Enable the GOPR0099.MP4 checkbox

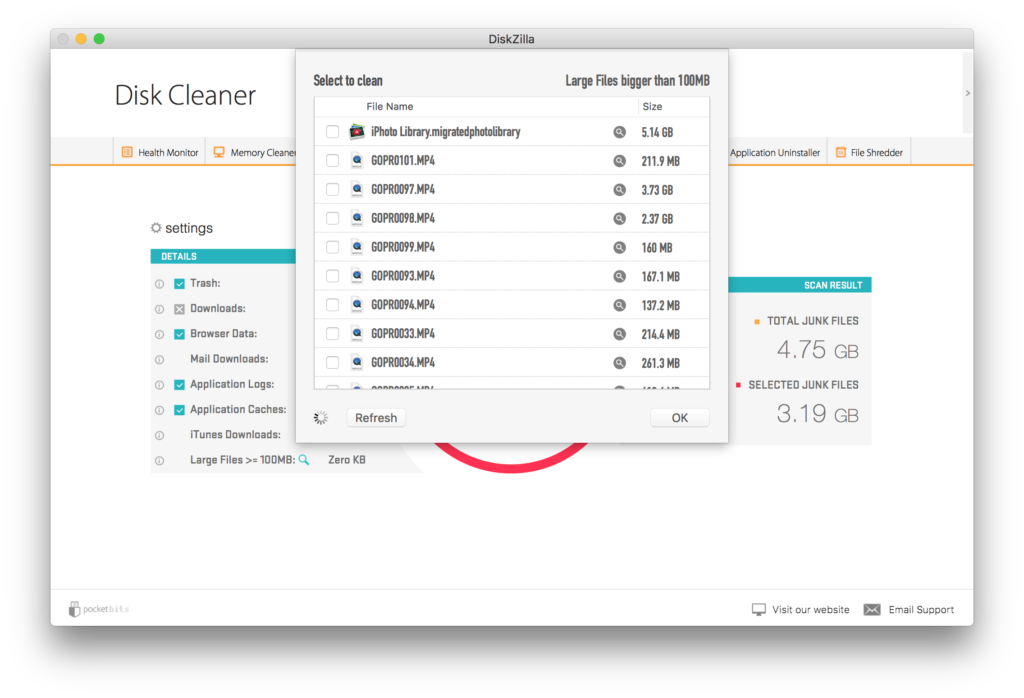[332, 247]
